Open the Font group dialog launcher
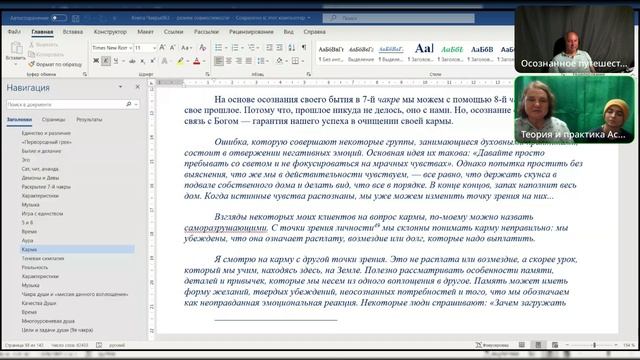The image size is (640, 360). coord(207,74)
